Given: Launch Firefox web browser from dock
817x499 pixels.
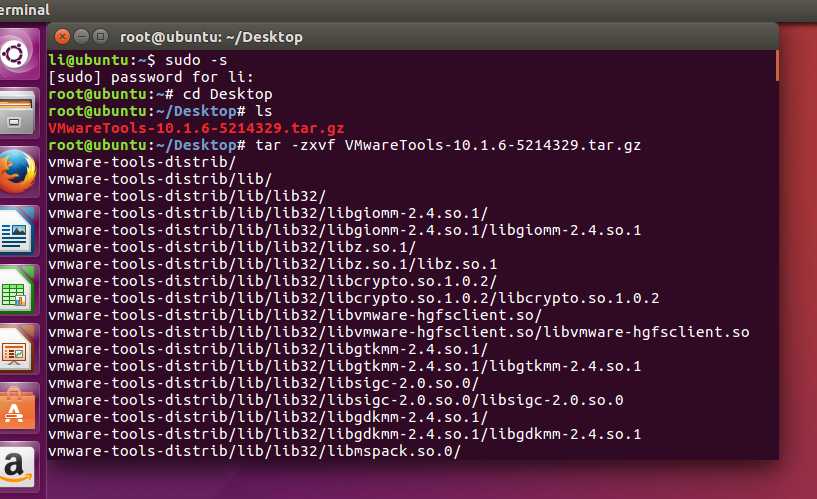Looking at the screenshot, I should click(x=17, y=172).
